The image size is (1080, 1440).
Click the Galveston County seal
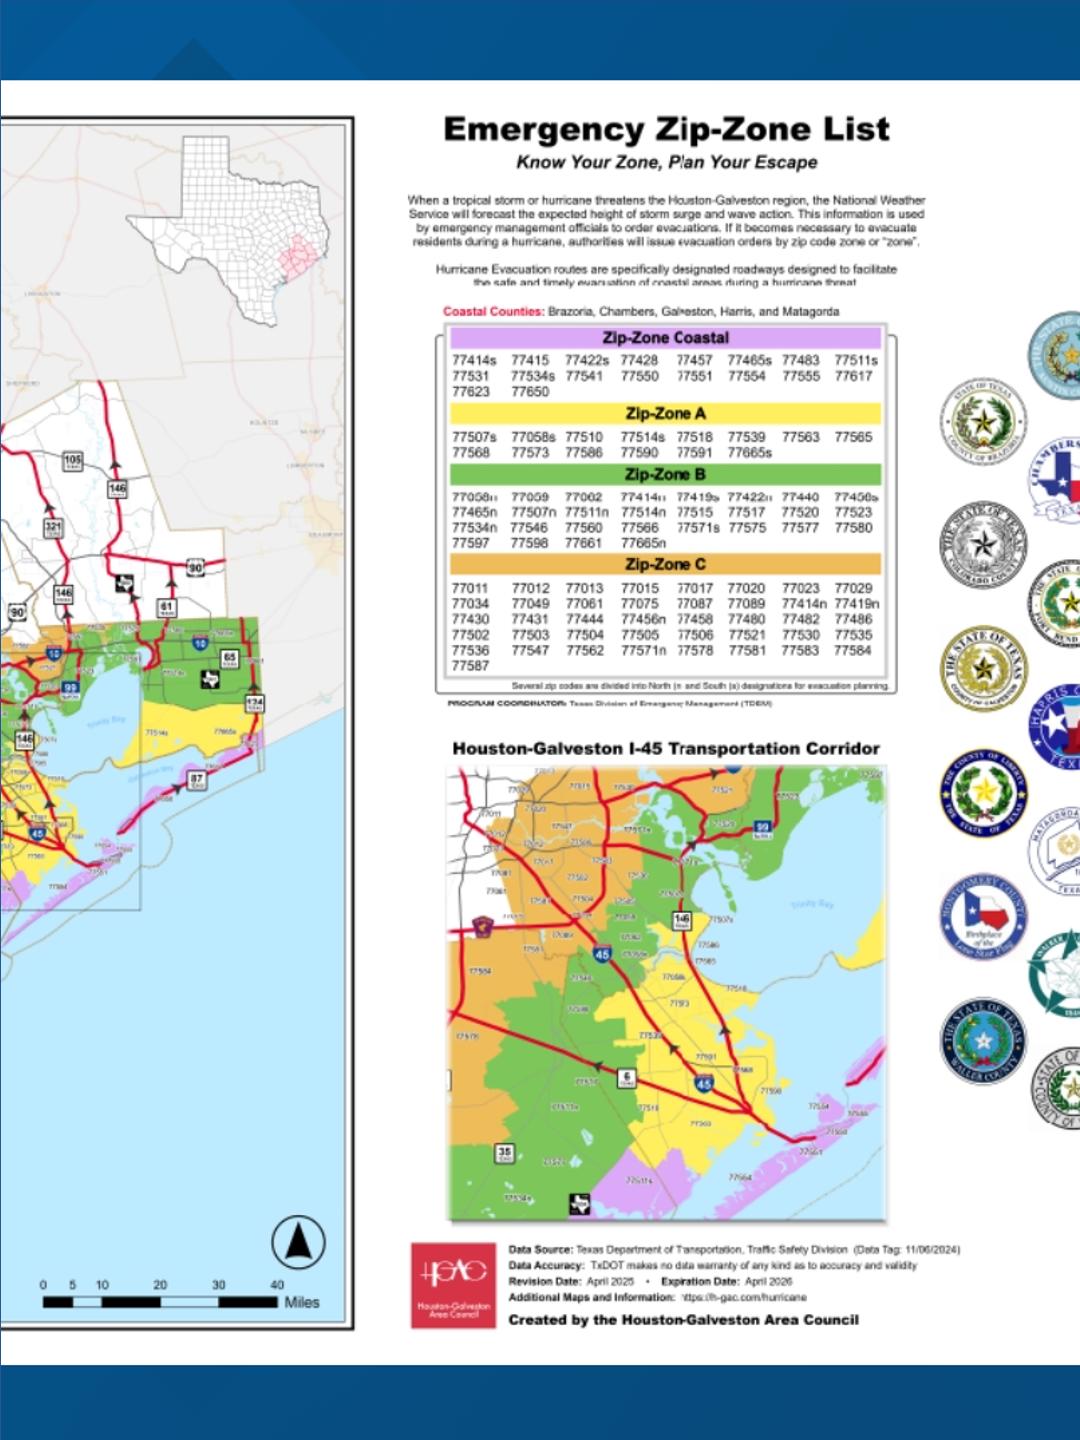(x=983, y=668)
